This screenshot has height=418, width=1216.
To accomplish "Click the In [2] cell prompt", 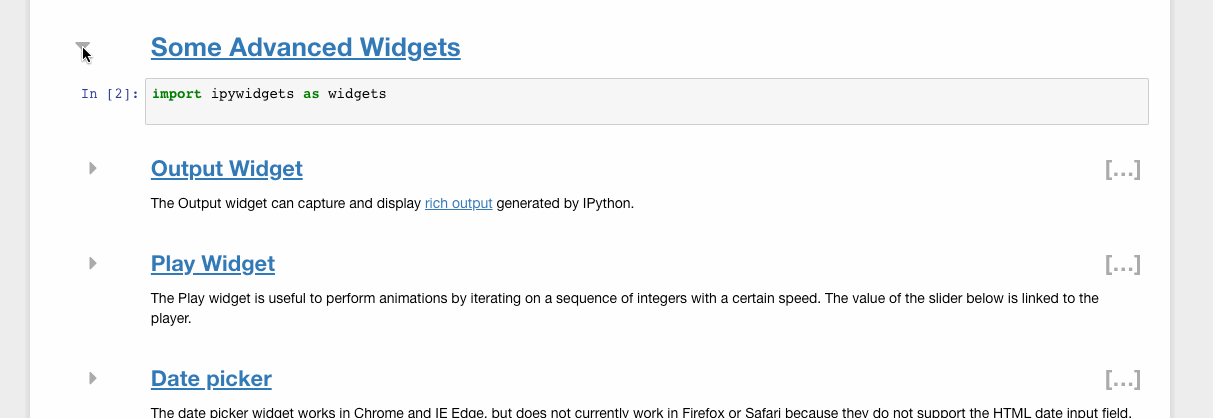I will pos(109,94).
